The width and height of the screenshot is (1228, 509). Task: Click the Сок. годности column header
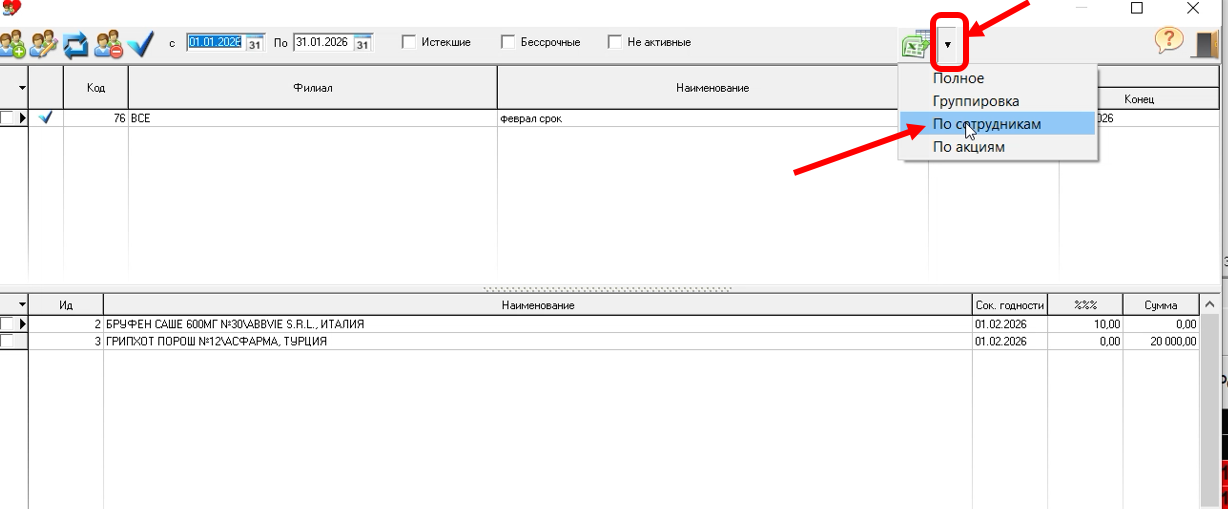point(1010,305)
